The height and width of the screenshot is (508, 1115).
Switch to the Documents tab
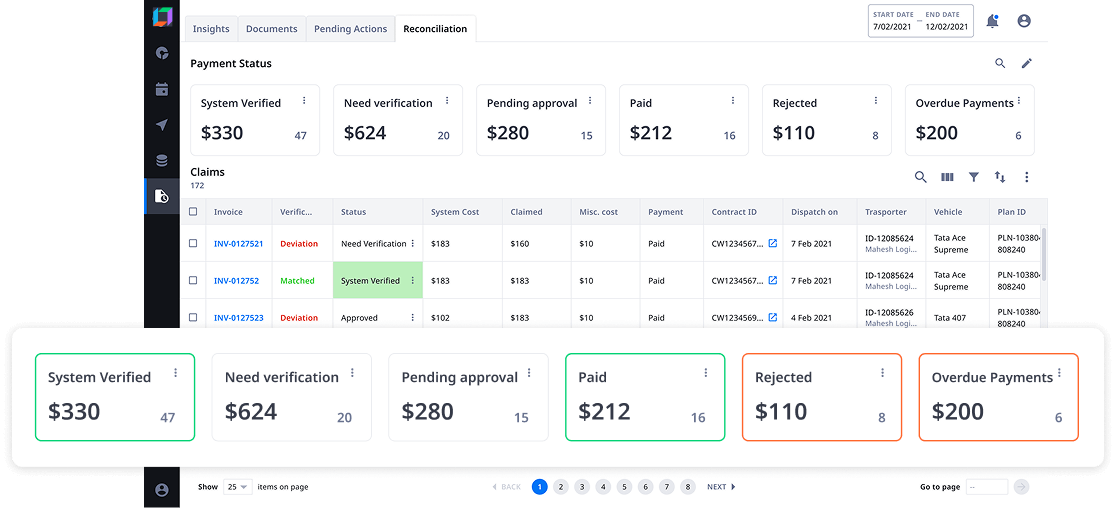coord(272,29)
